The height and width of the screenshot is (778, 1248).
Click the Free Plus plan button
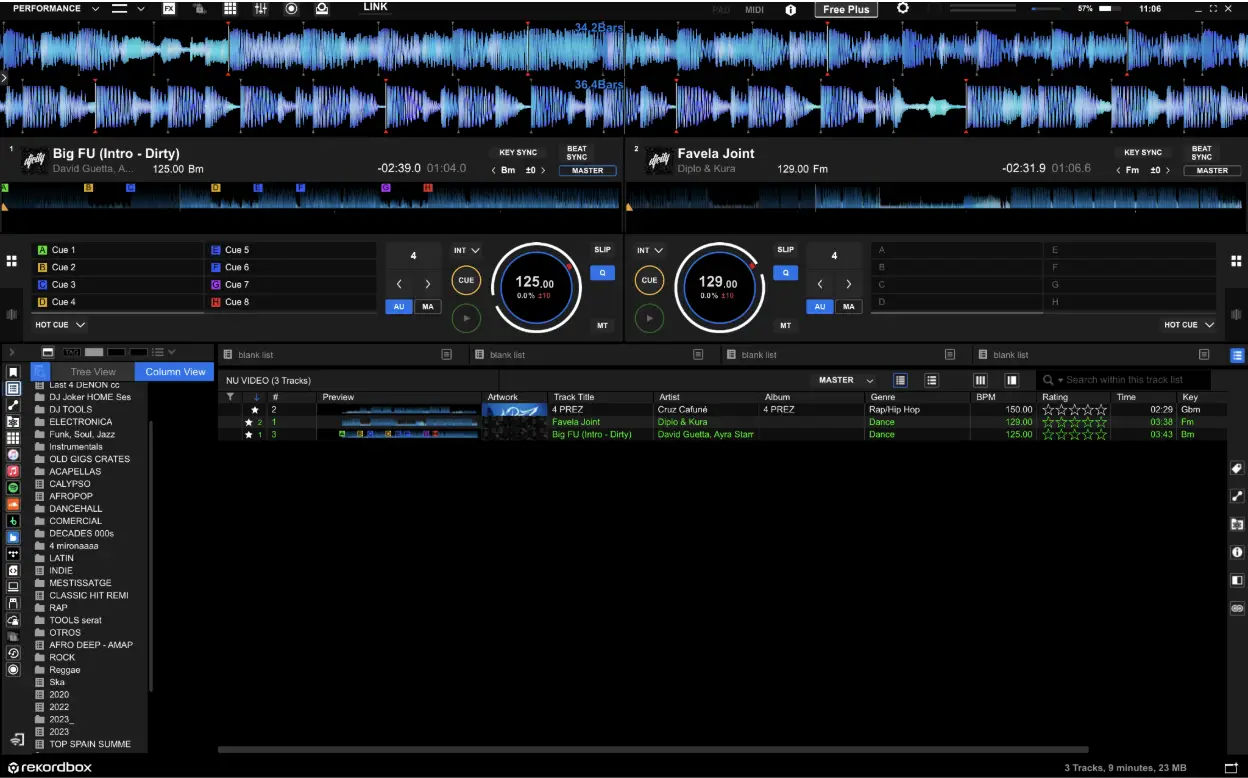point(846,9)
